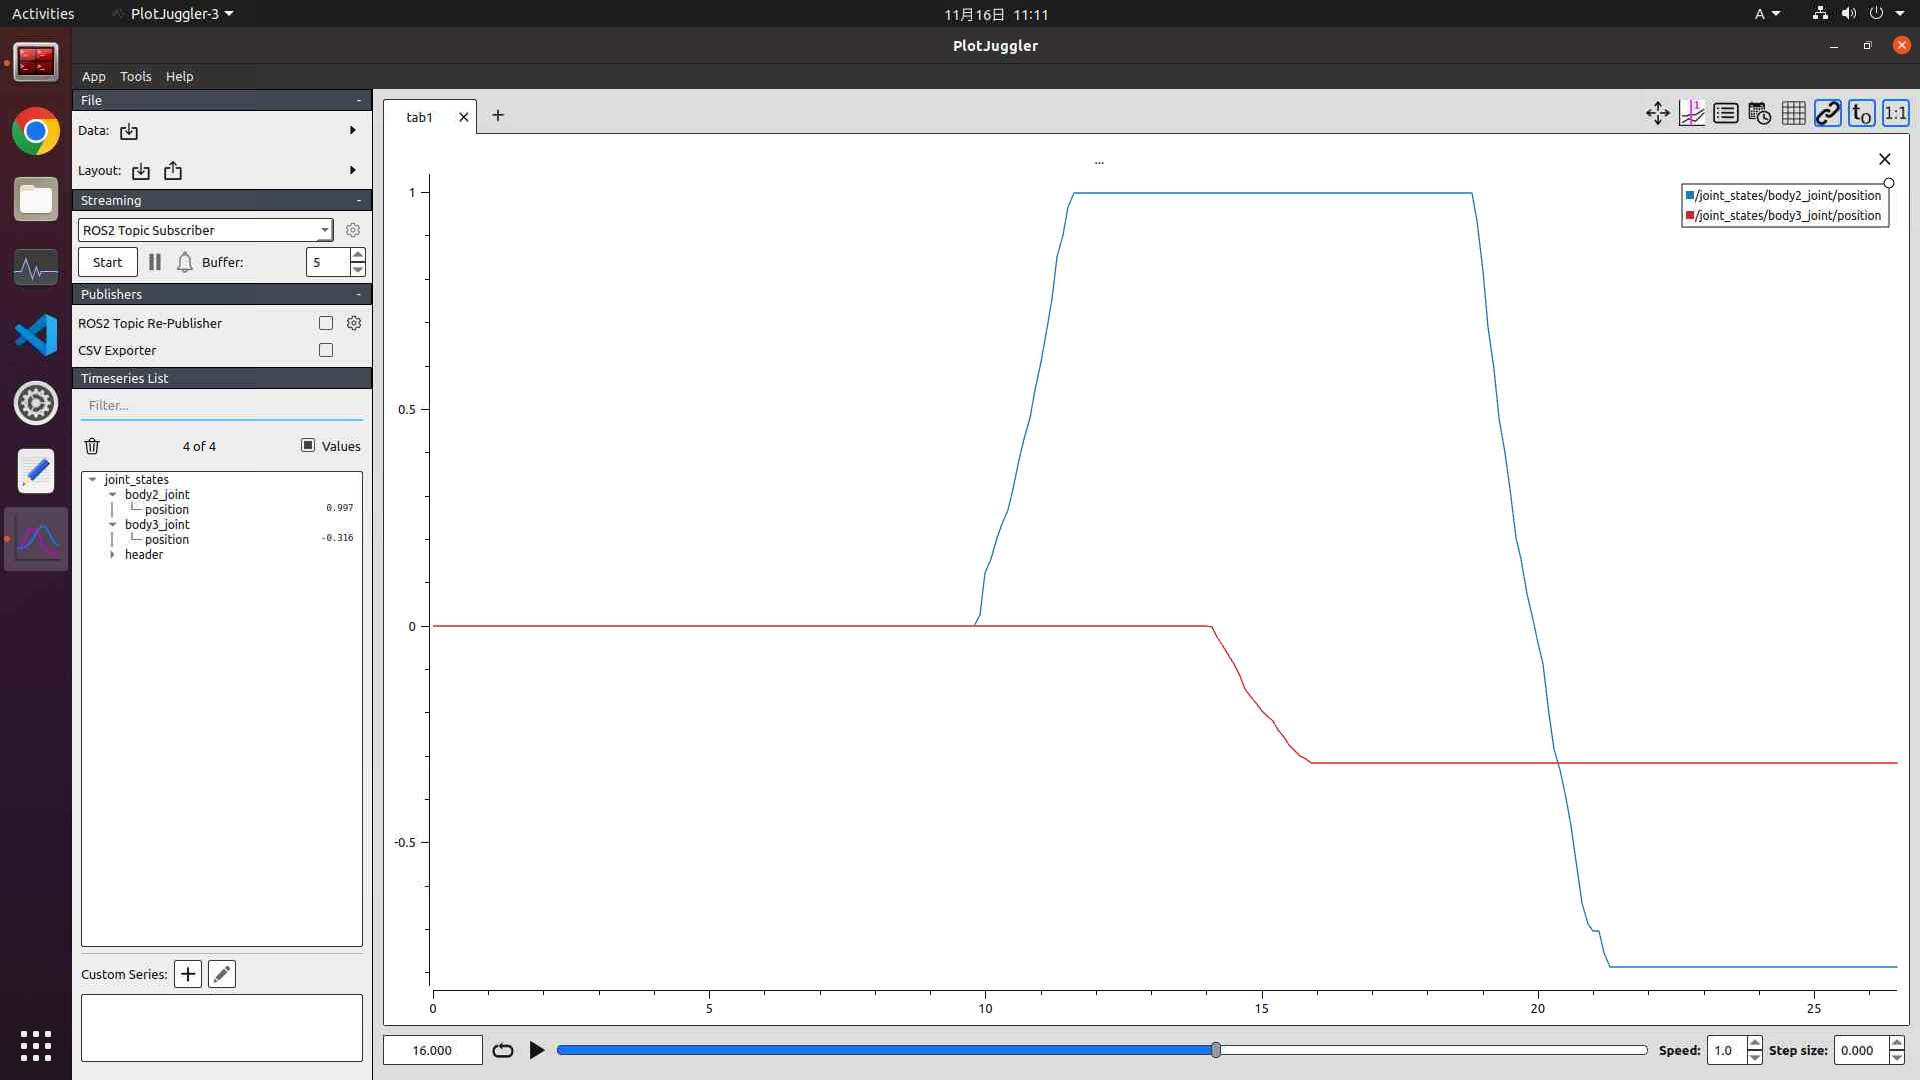Toggle the Values checkbox in timeseries list
1920x1080 pixels.
point(308,445)
